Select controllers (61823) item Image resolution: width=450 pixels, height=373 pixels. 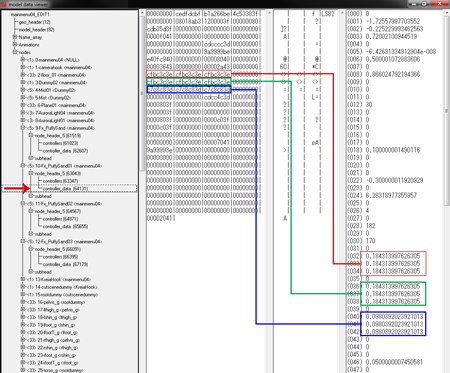click(x=60, y=143)
